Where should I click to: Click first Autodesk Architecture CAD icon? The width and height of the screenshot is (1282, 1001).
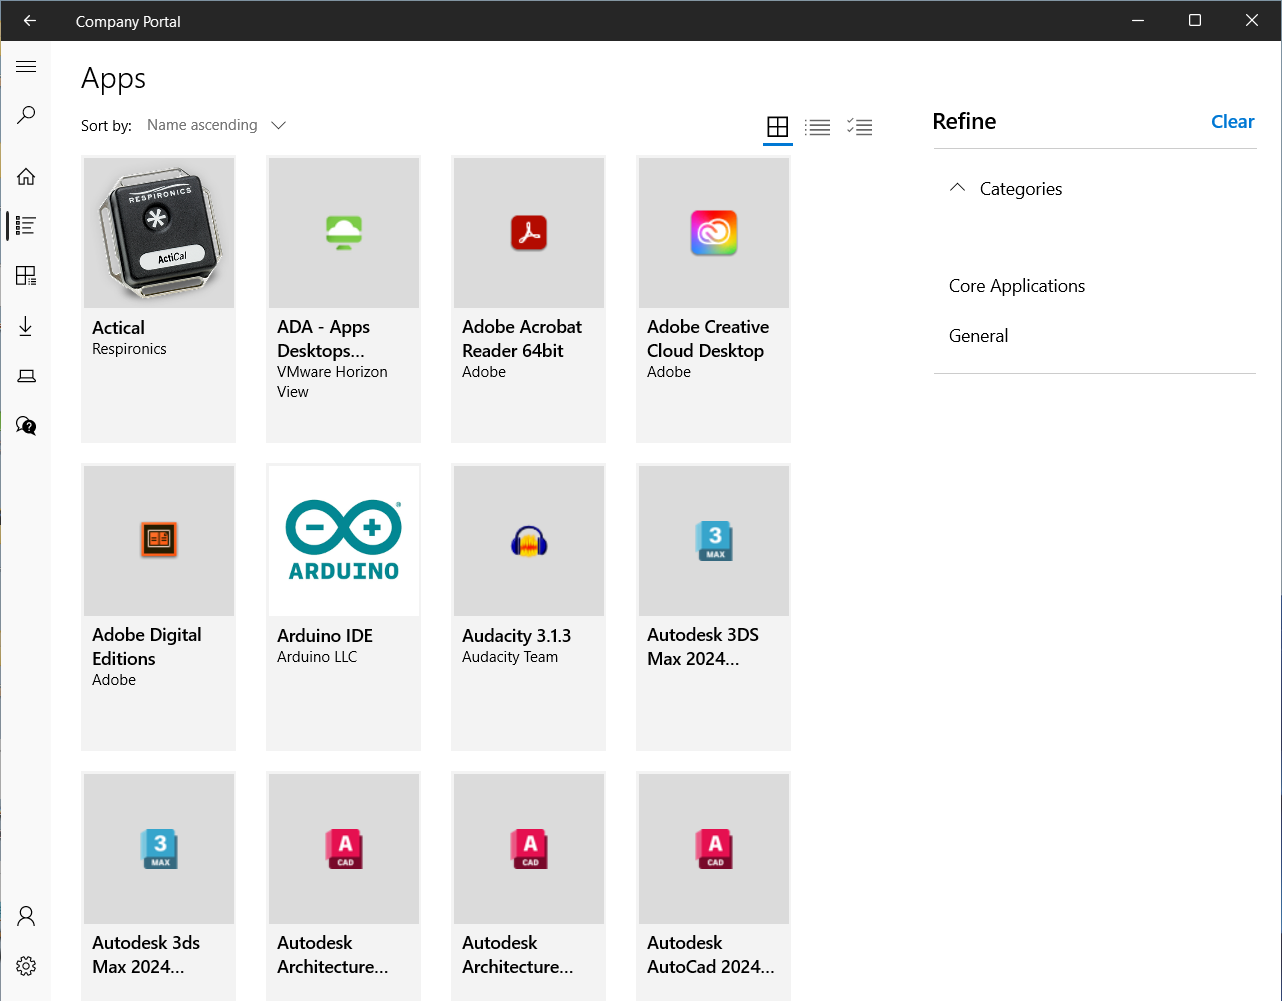pyautogui.click(x=344, y=848)
